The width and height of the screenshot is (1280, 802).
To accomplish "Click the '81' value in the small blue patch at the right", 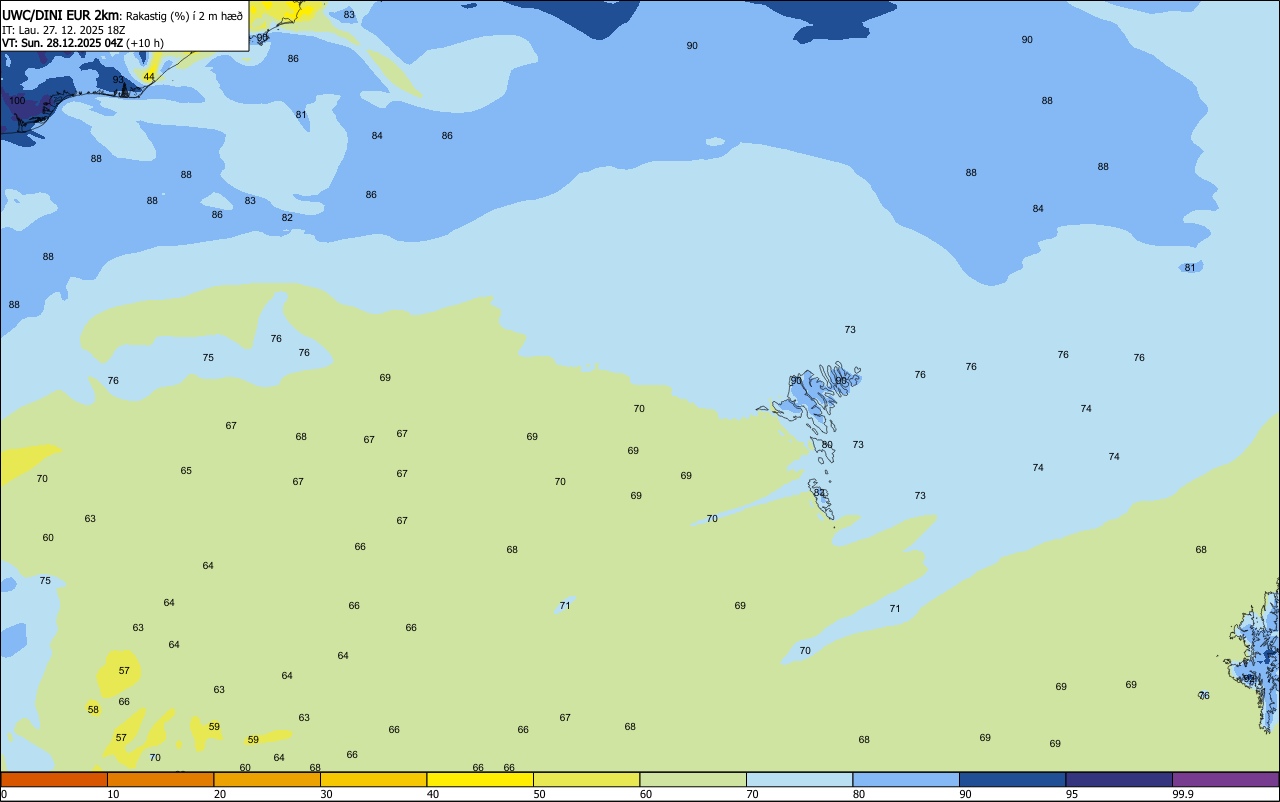I will pyautogui.click(x=1190, y=268).
